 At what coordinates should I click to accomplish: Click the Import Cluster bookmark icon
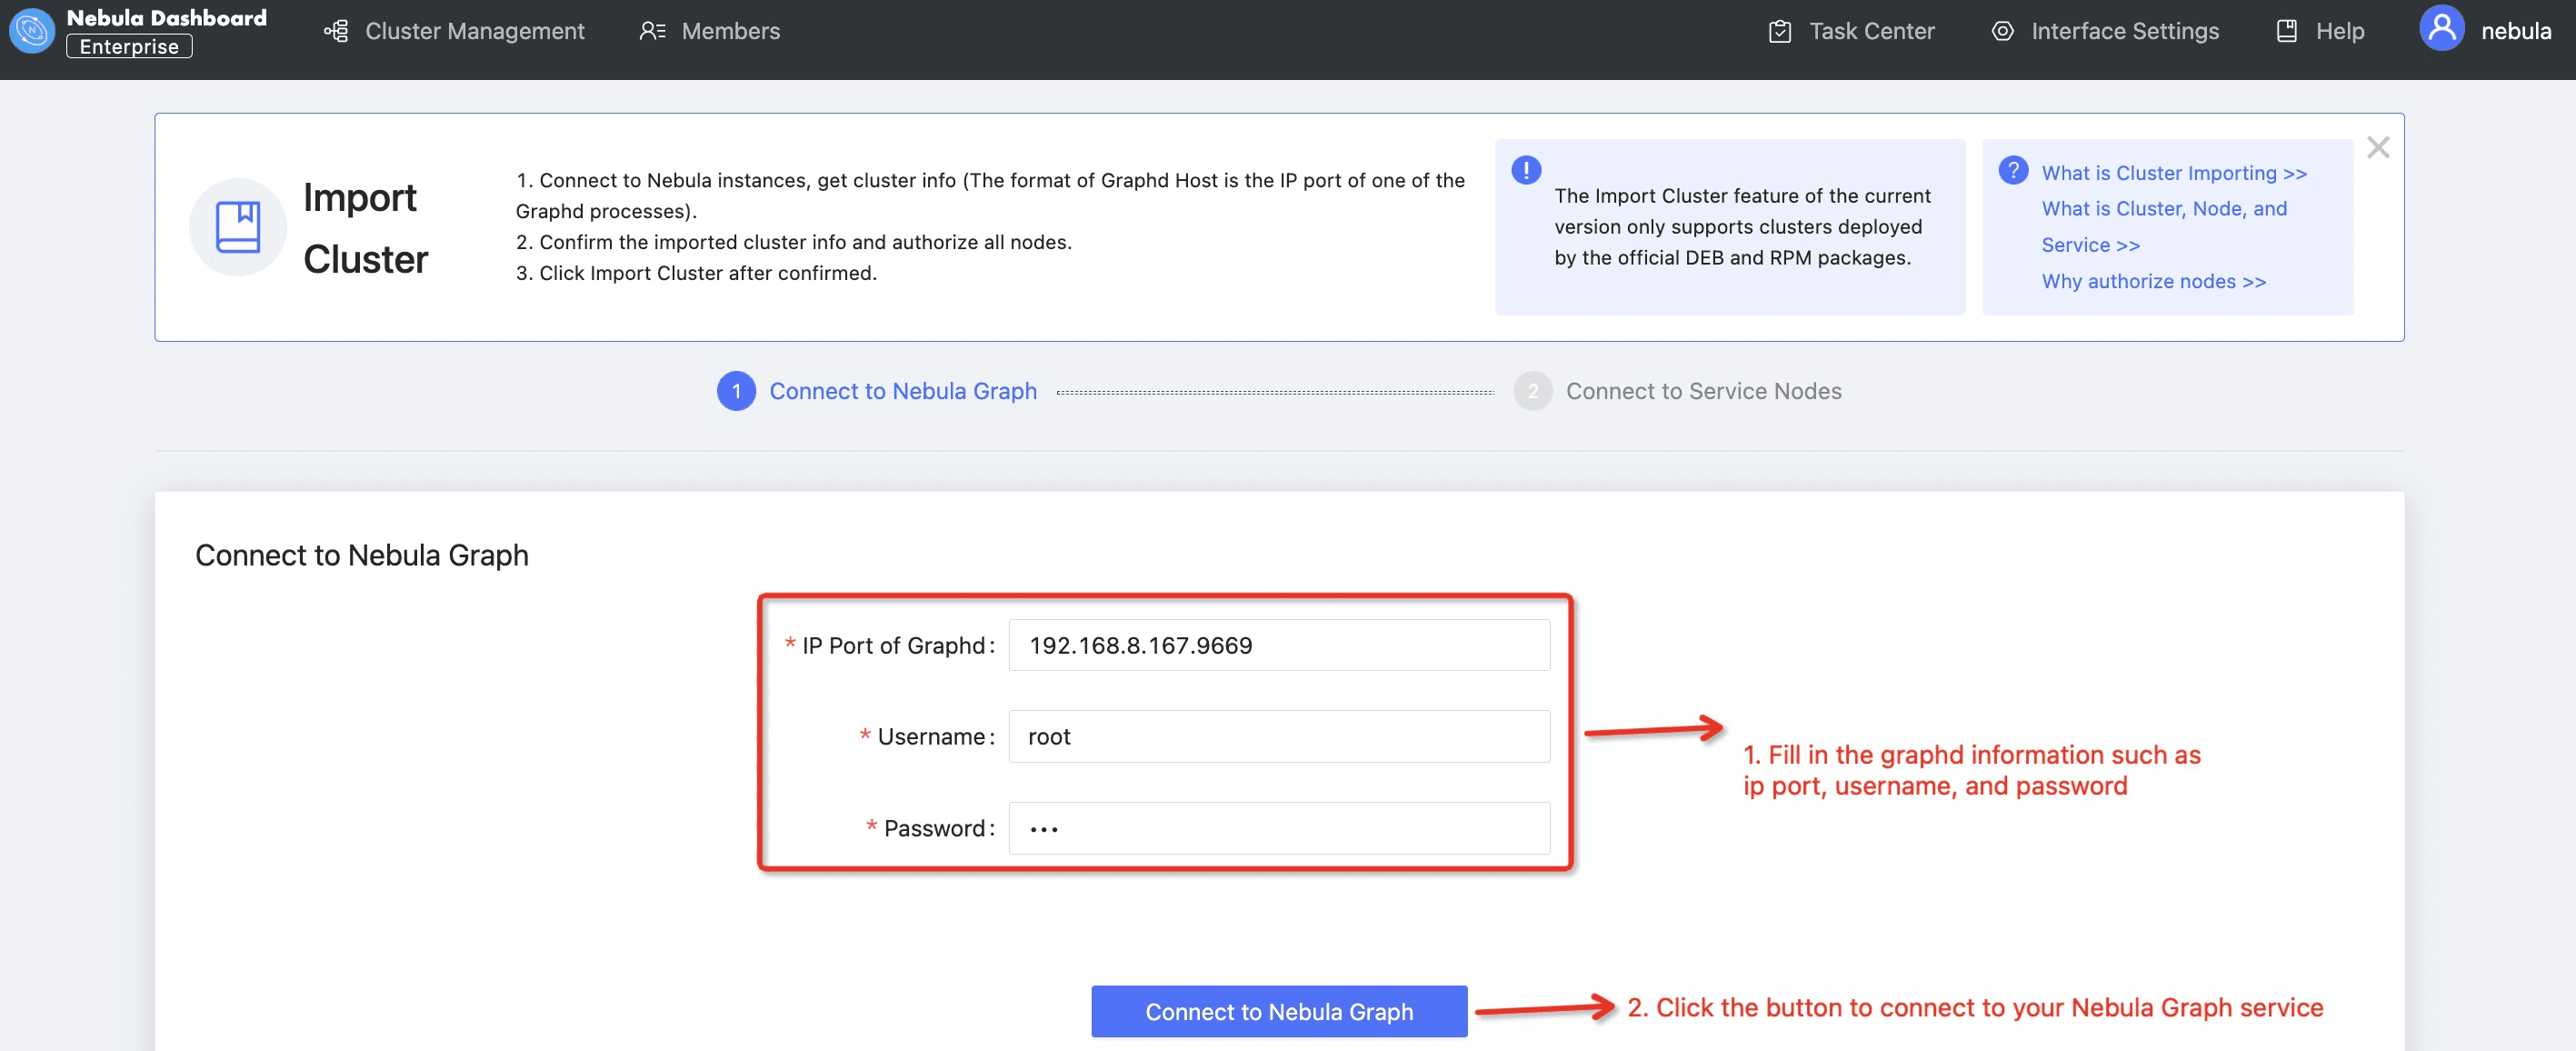tap(238, 227)
